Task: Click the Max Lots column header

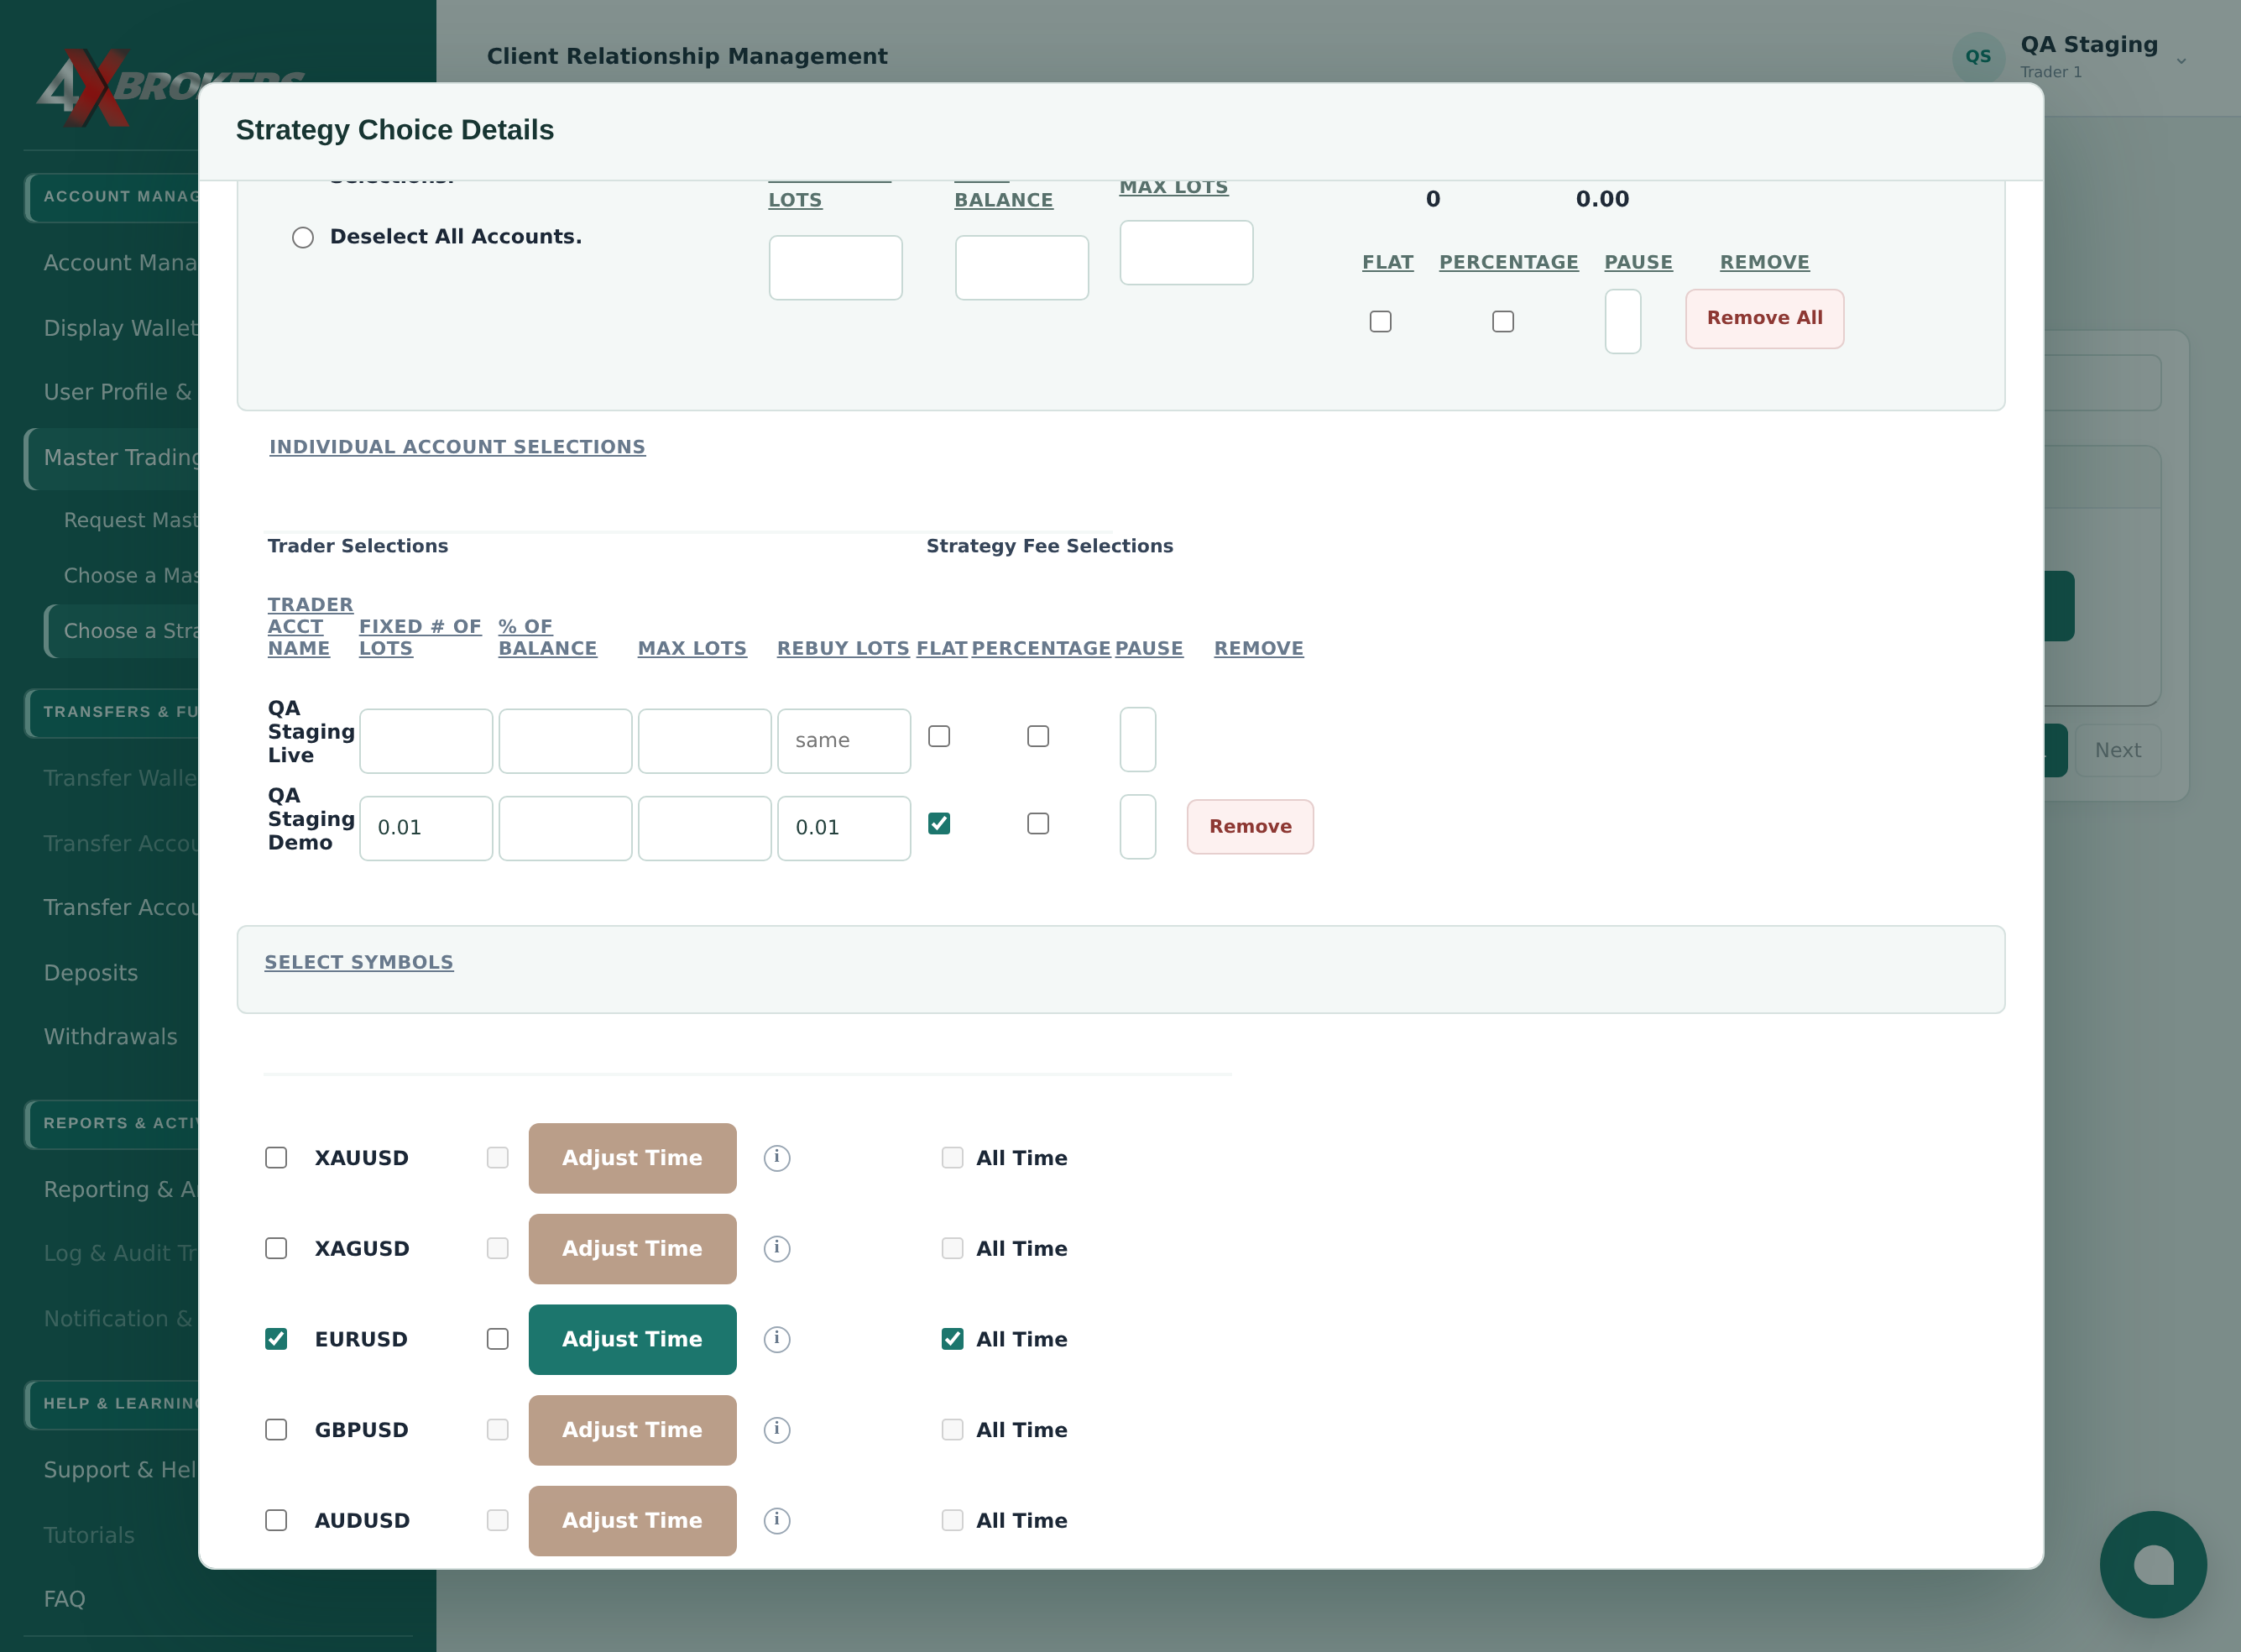Action: tap(692, 649)
